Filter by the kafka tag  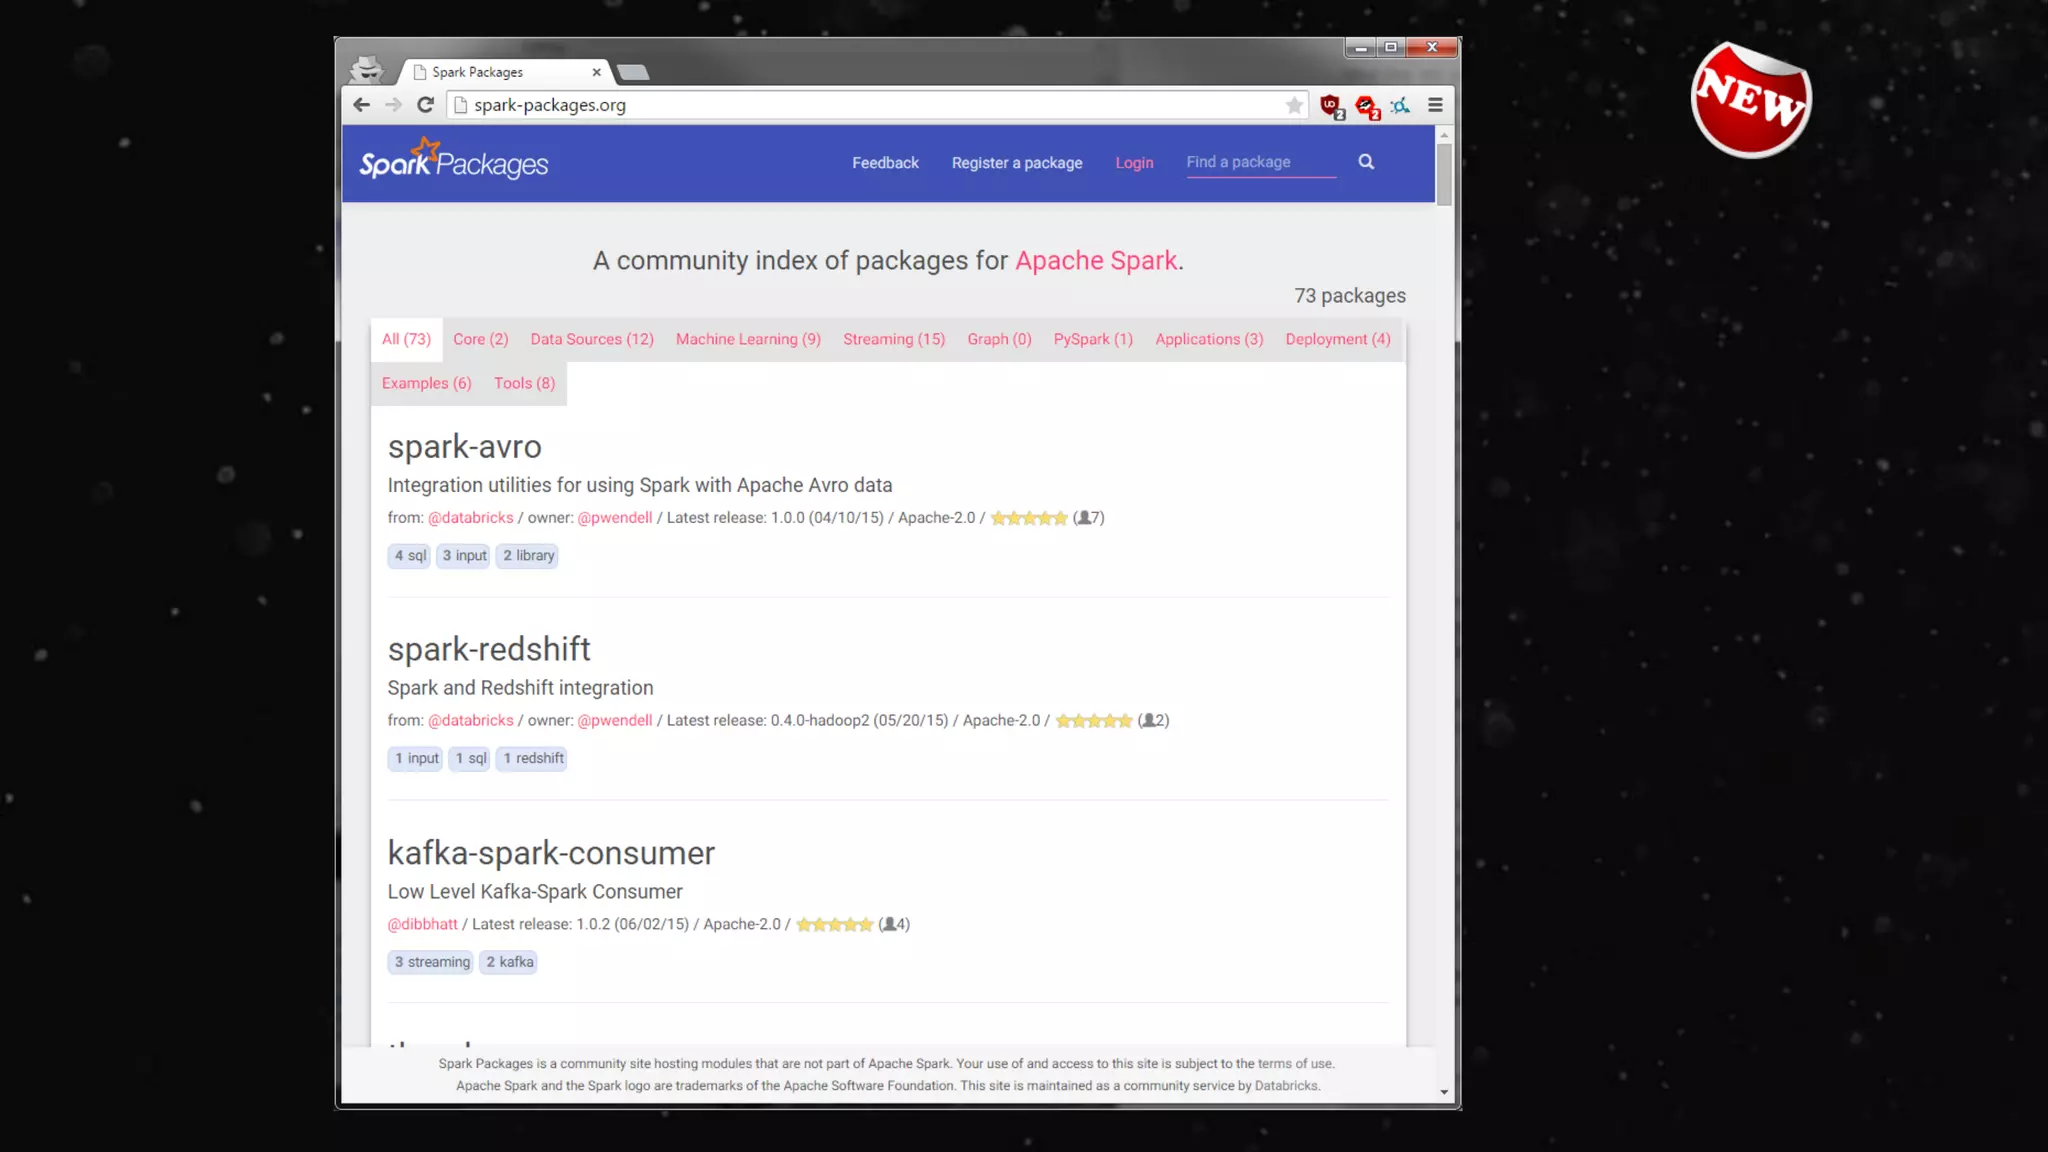pyautogui.click(x=509, y=962)
